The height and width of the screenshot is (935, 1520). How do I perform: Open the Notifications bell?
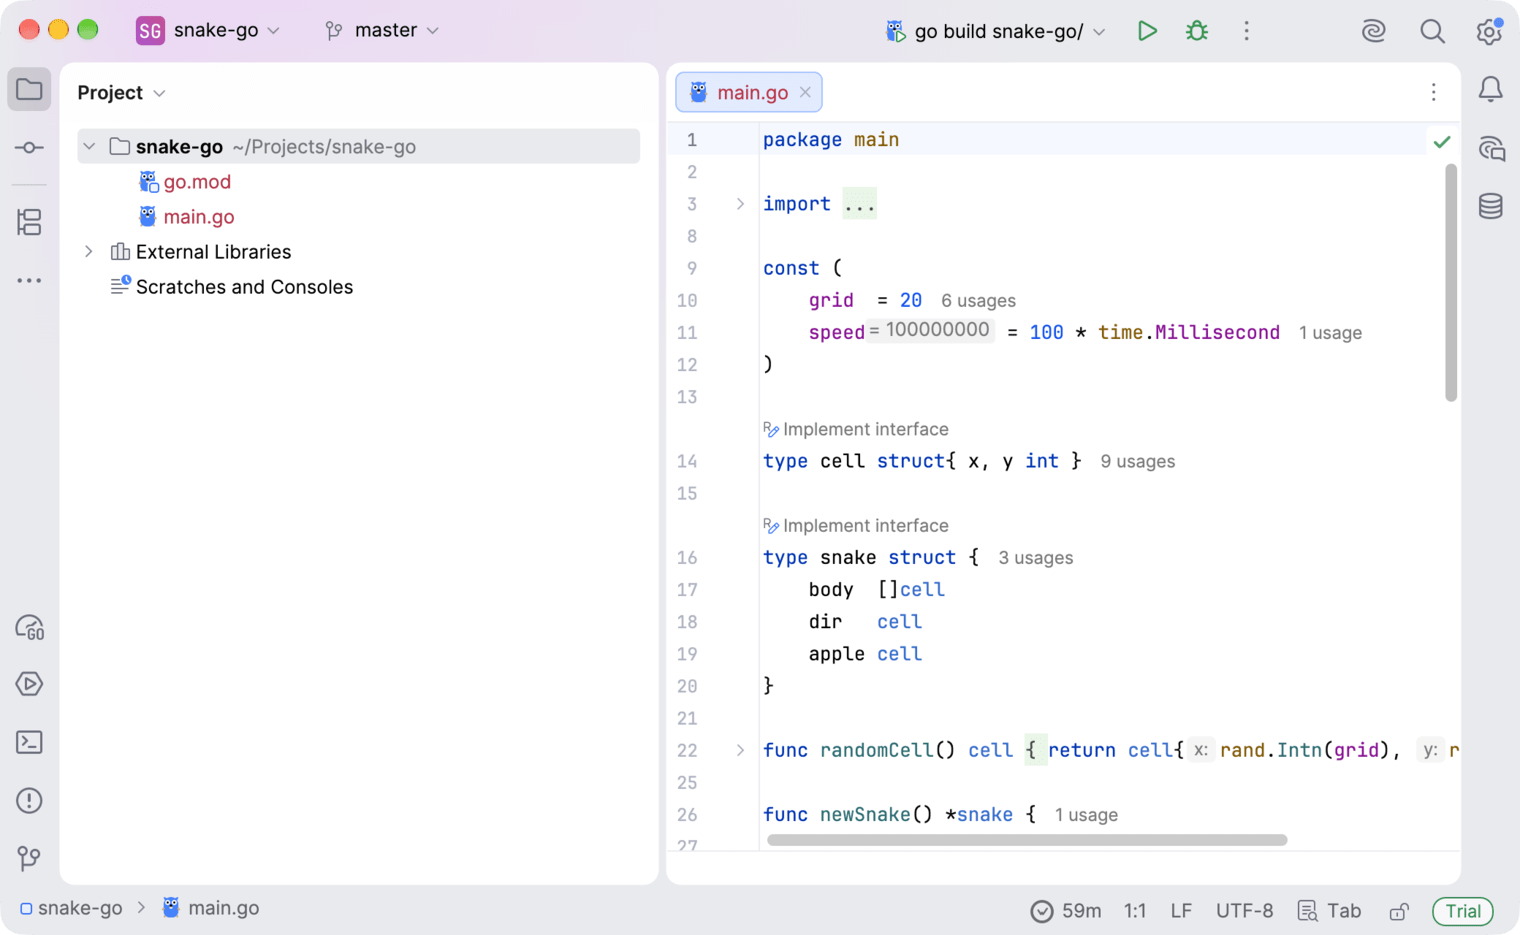(1490, 90)
